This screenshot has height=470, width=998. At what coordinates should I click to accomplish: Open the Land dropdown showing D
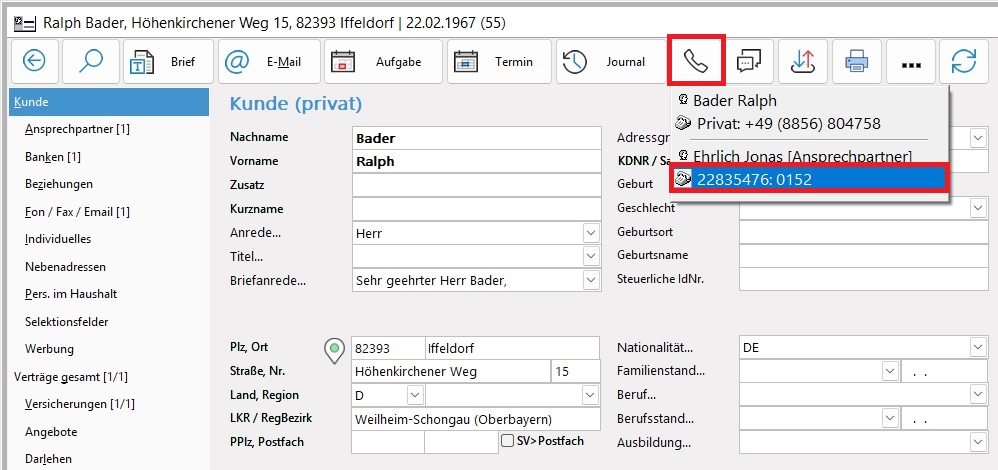414,396
